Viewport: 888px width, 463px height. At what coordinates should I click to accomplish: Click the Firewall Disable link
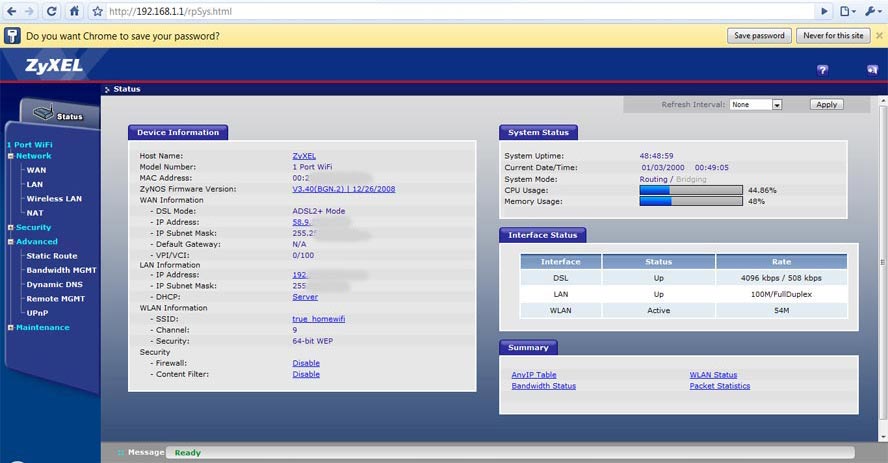pos(306,363)
